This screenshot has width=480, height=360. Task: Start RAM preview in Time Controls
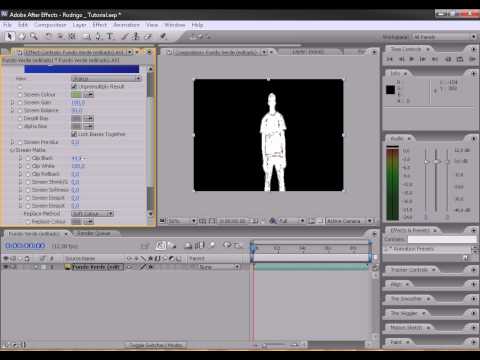point(472,59)
